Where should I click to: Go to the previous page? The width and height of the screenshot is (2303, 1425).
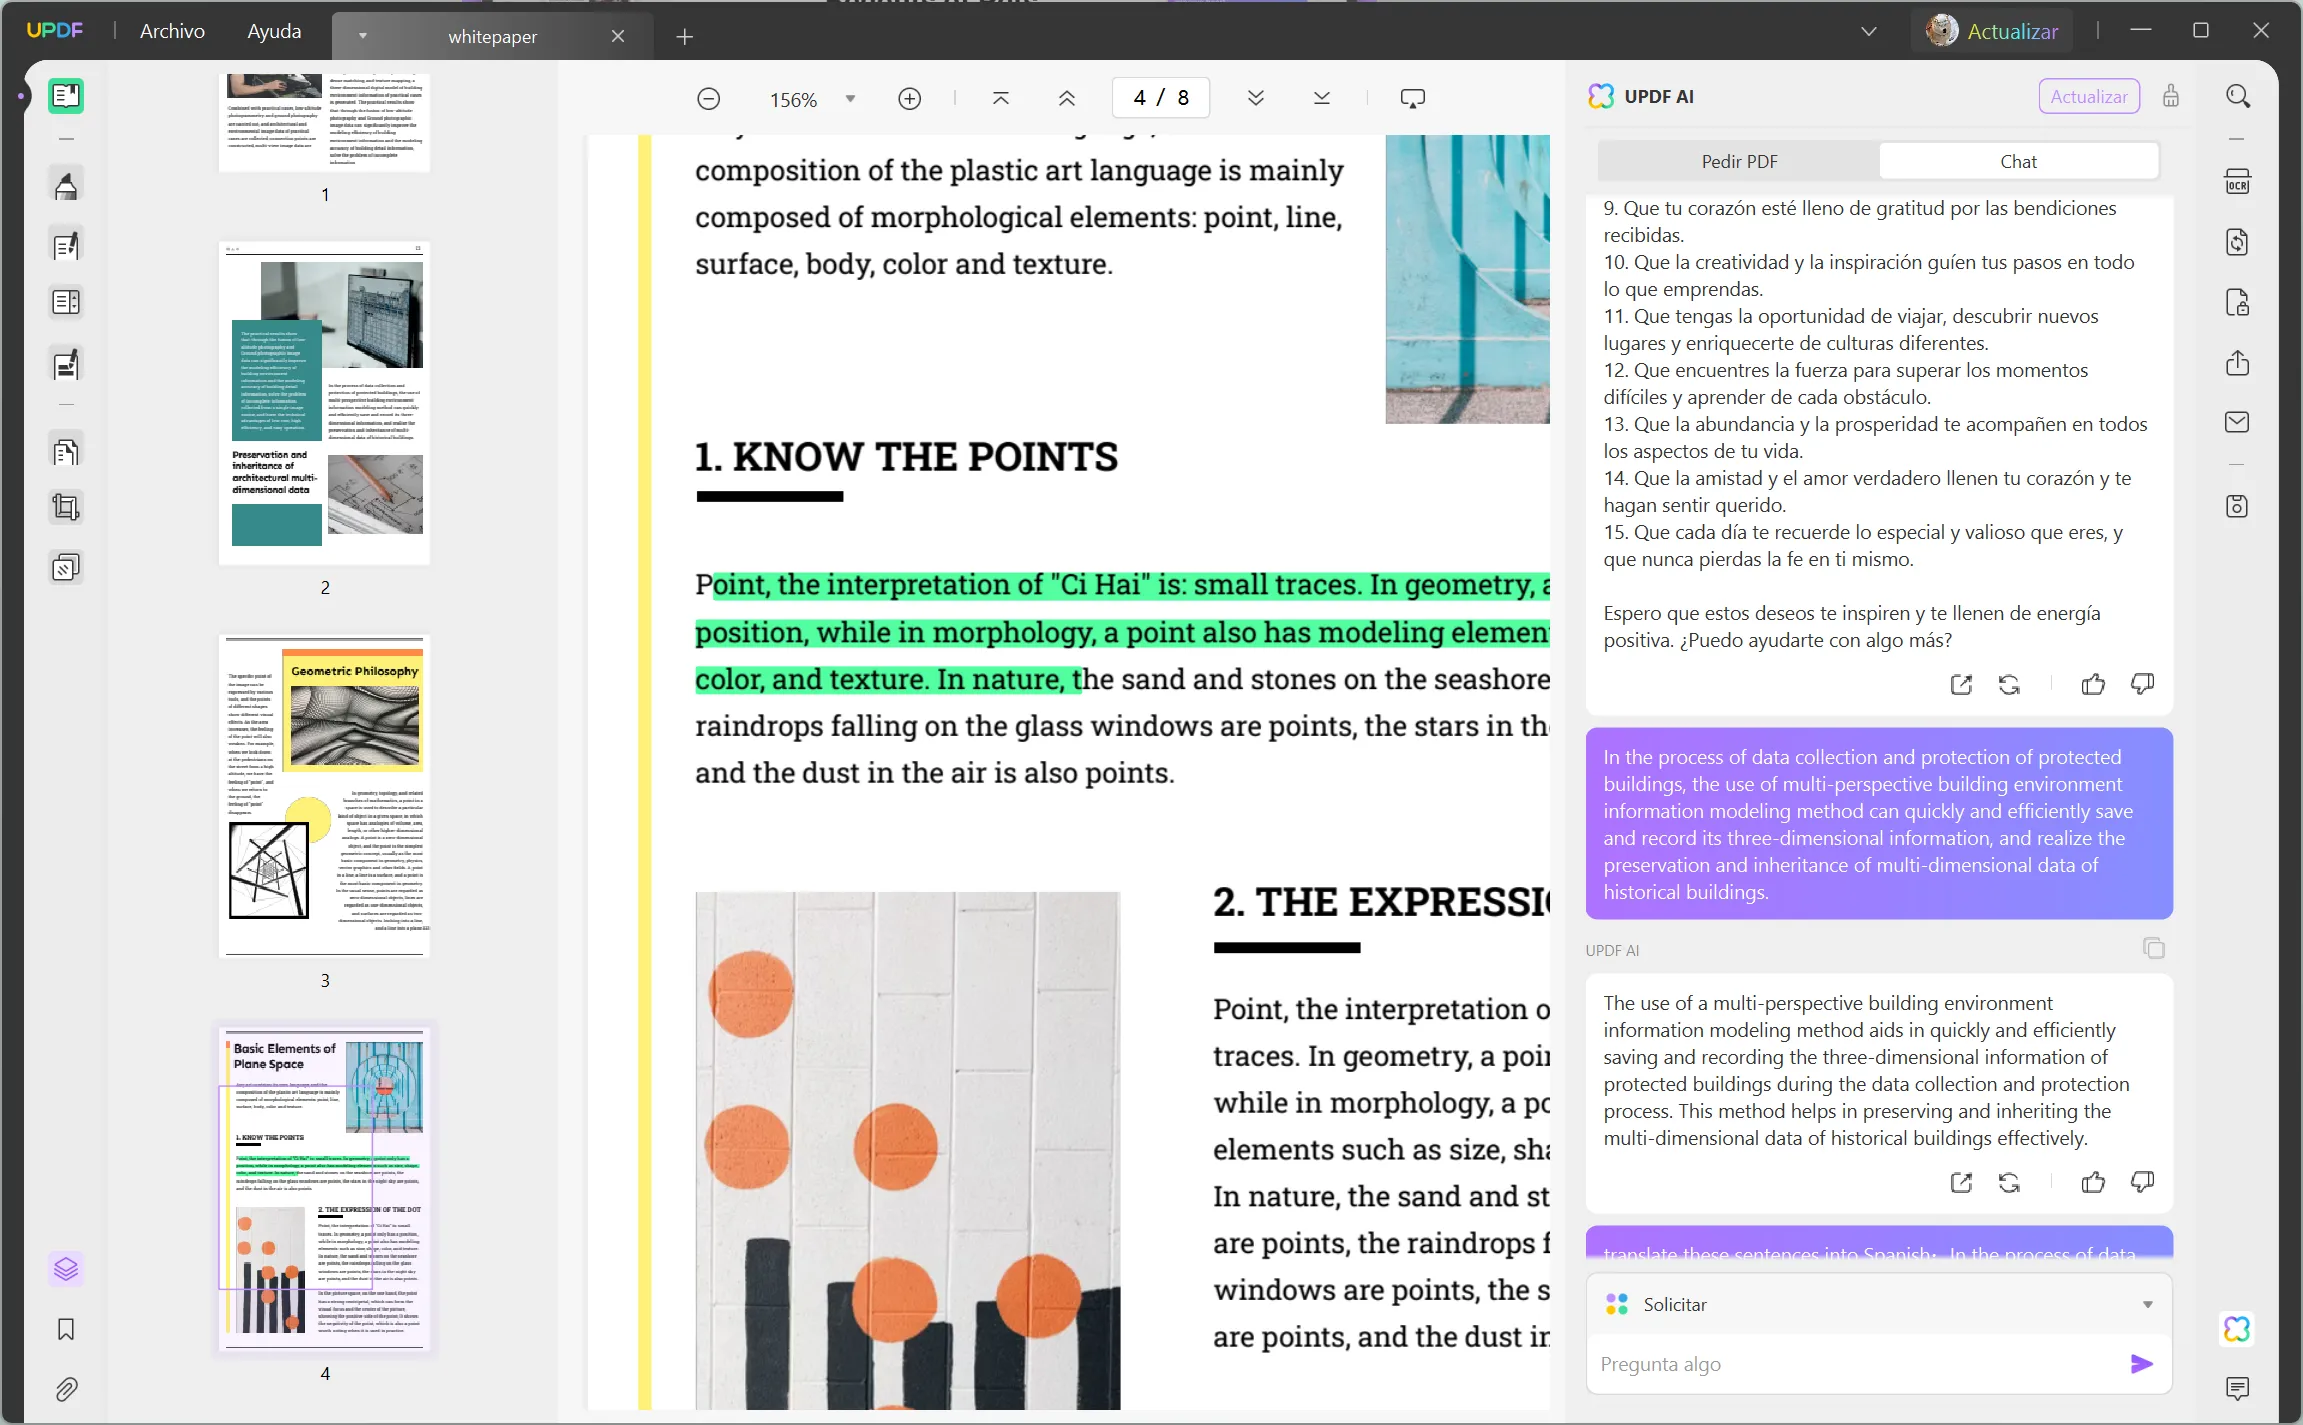(x=1067, y=98)
